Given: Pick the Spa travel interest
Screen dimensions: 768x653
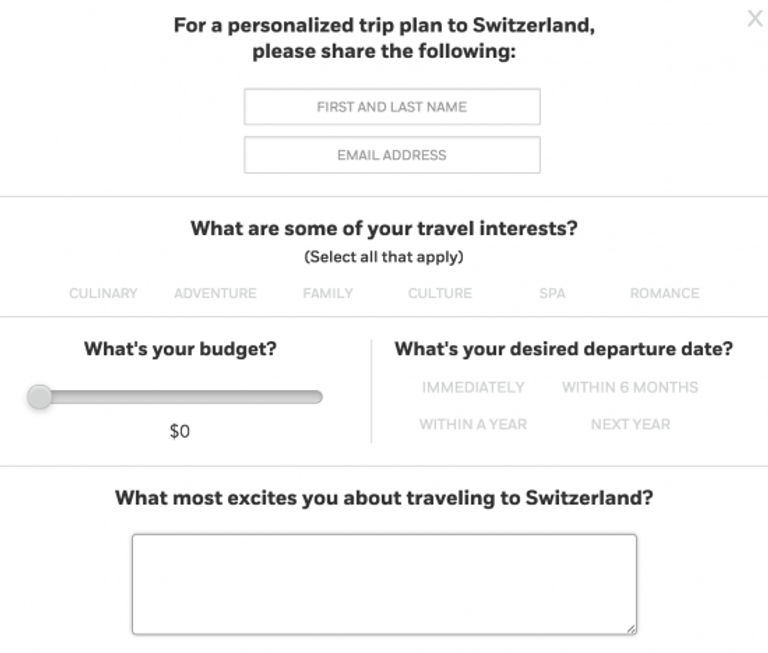Looking at the screenshot, I should pos(552,293).
